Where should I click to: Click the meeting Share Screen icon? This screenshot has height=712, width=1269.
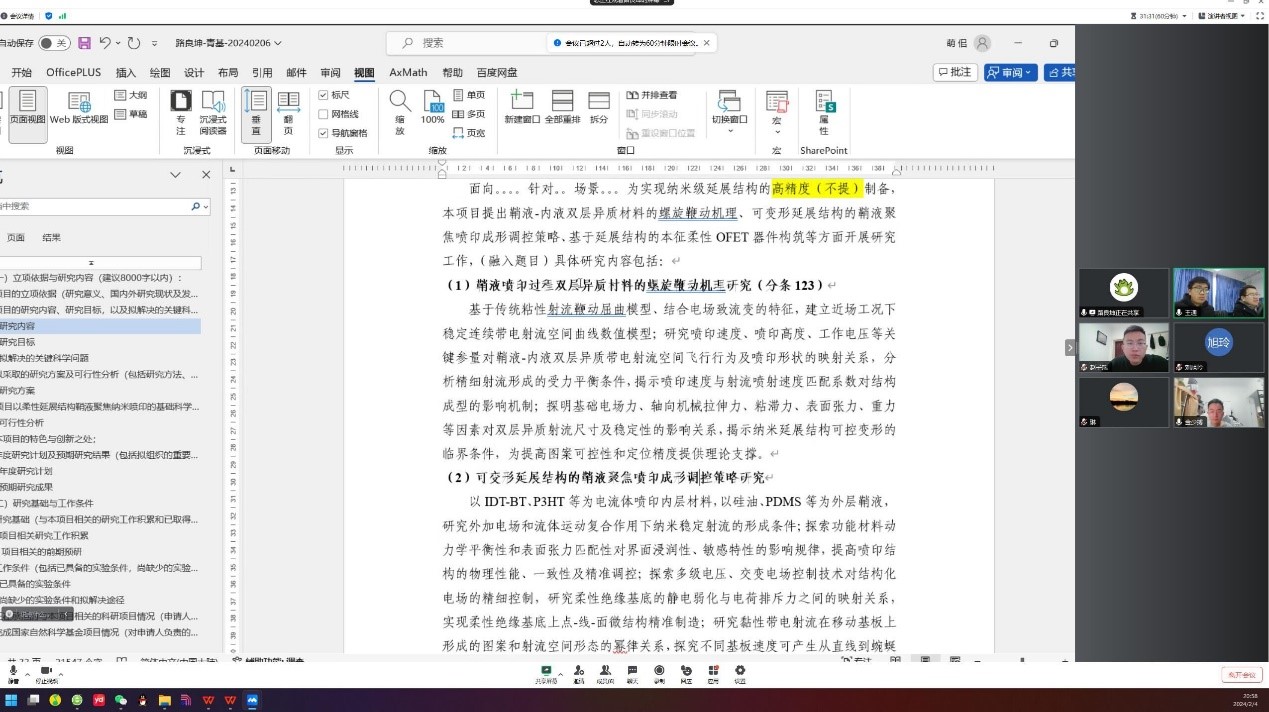546,674
